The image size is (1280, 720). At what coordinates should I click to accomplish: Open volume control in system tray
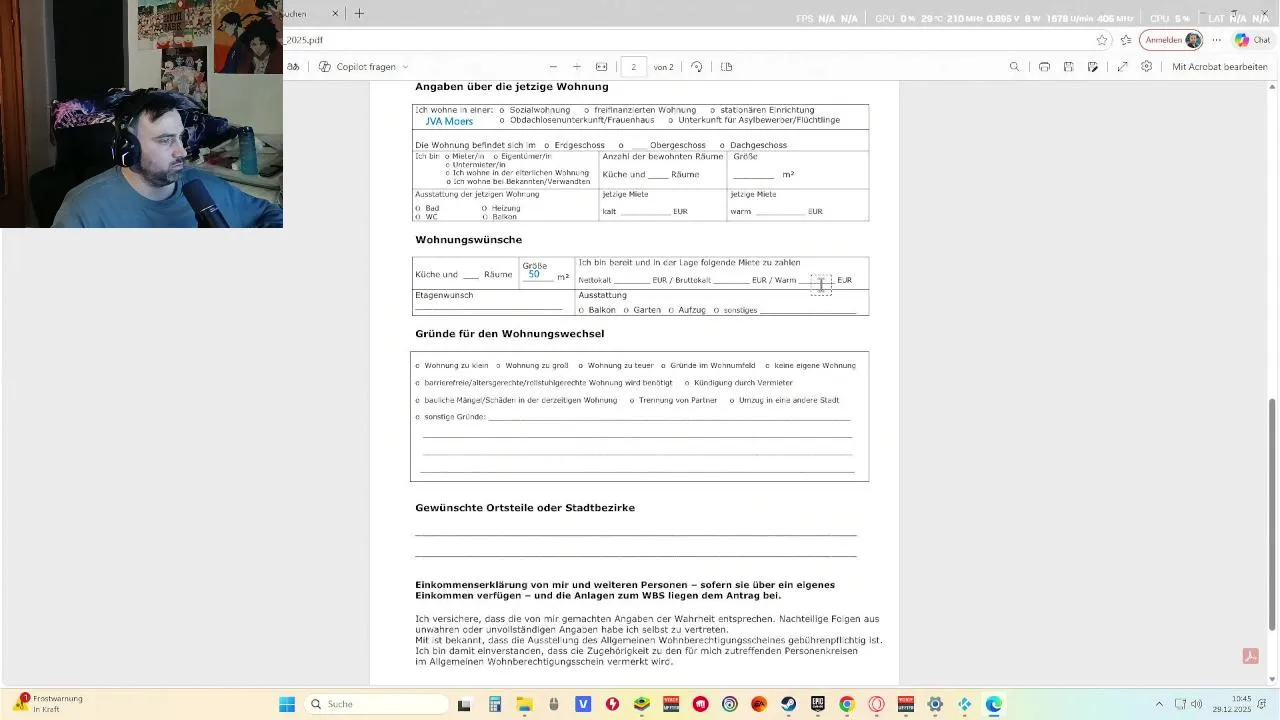tap(1197, 704)
